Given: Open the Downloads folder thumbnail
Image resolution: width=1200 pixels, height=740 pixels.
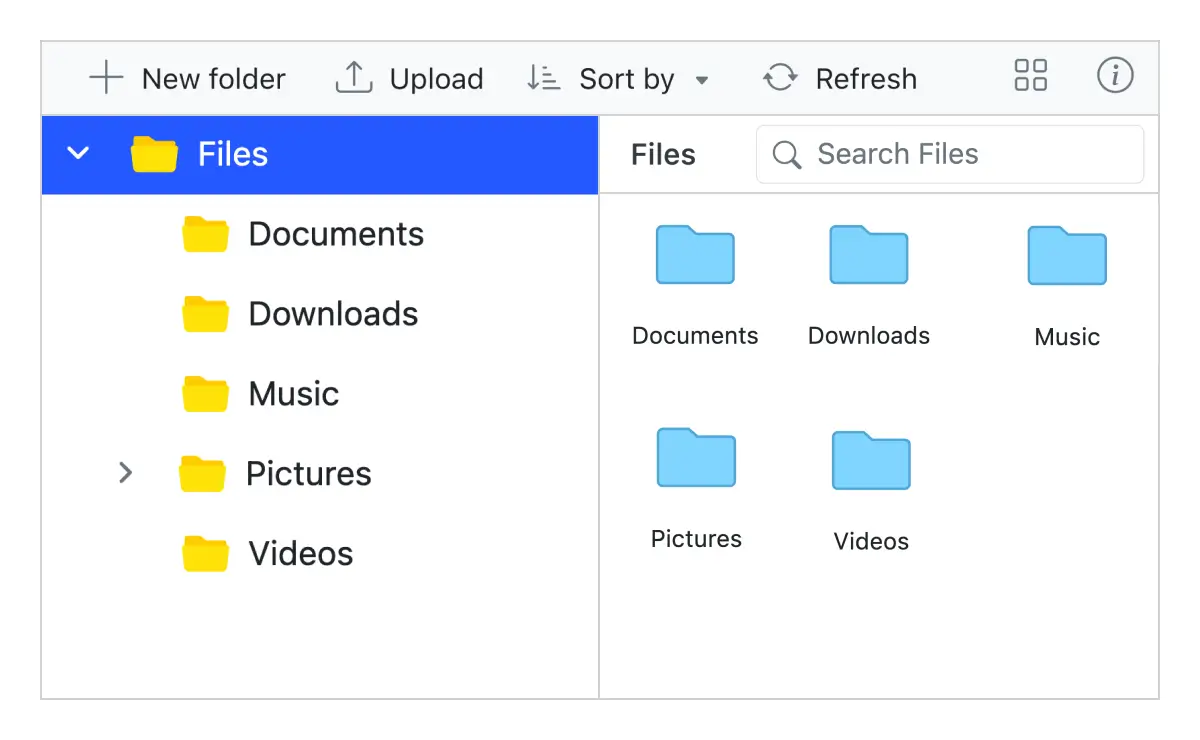Looking at the screenshot, I should click(868, 256).
